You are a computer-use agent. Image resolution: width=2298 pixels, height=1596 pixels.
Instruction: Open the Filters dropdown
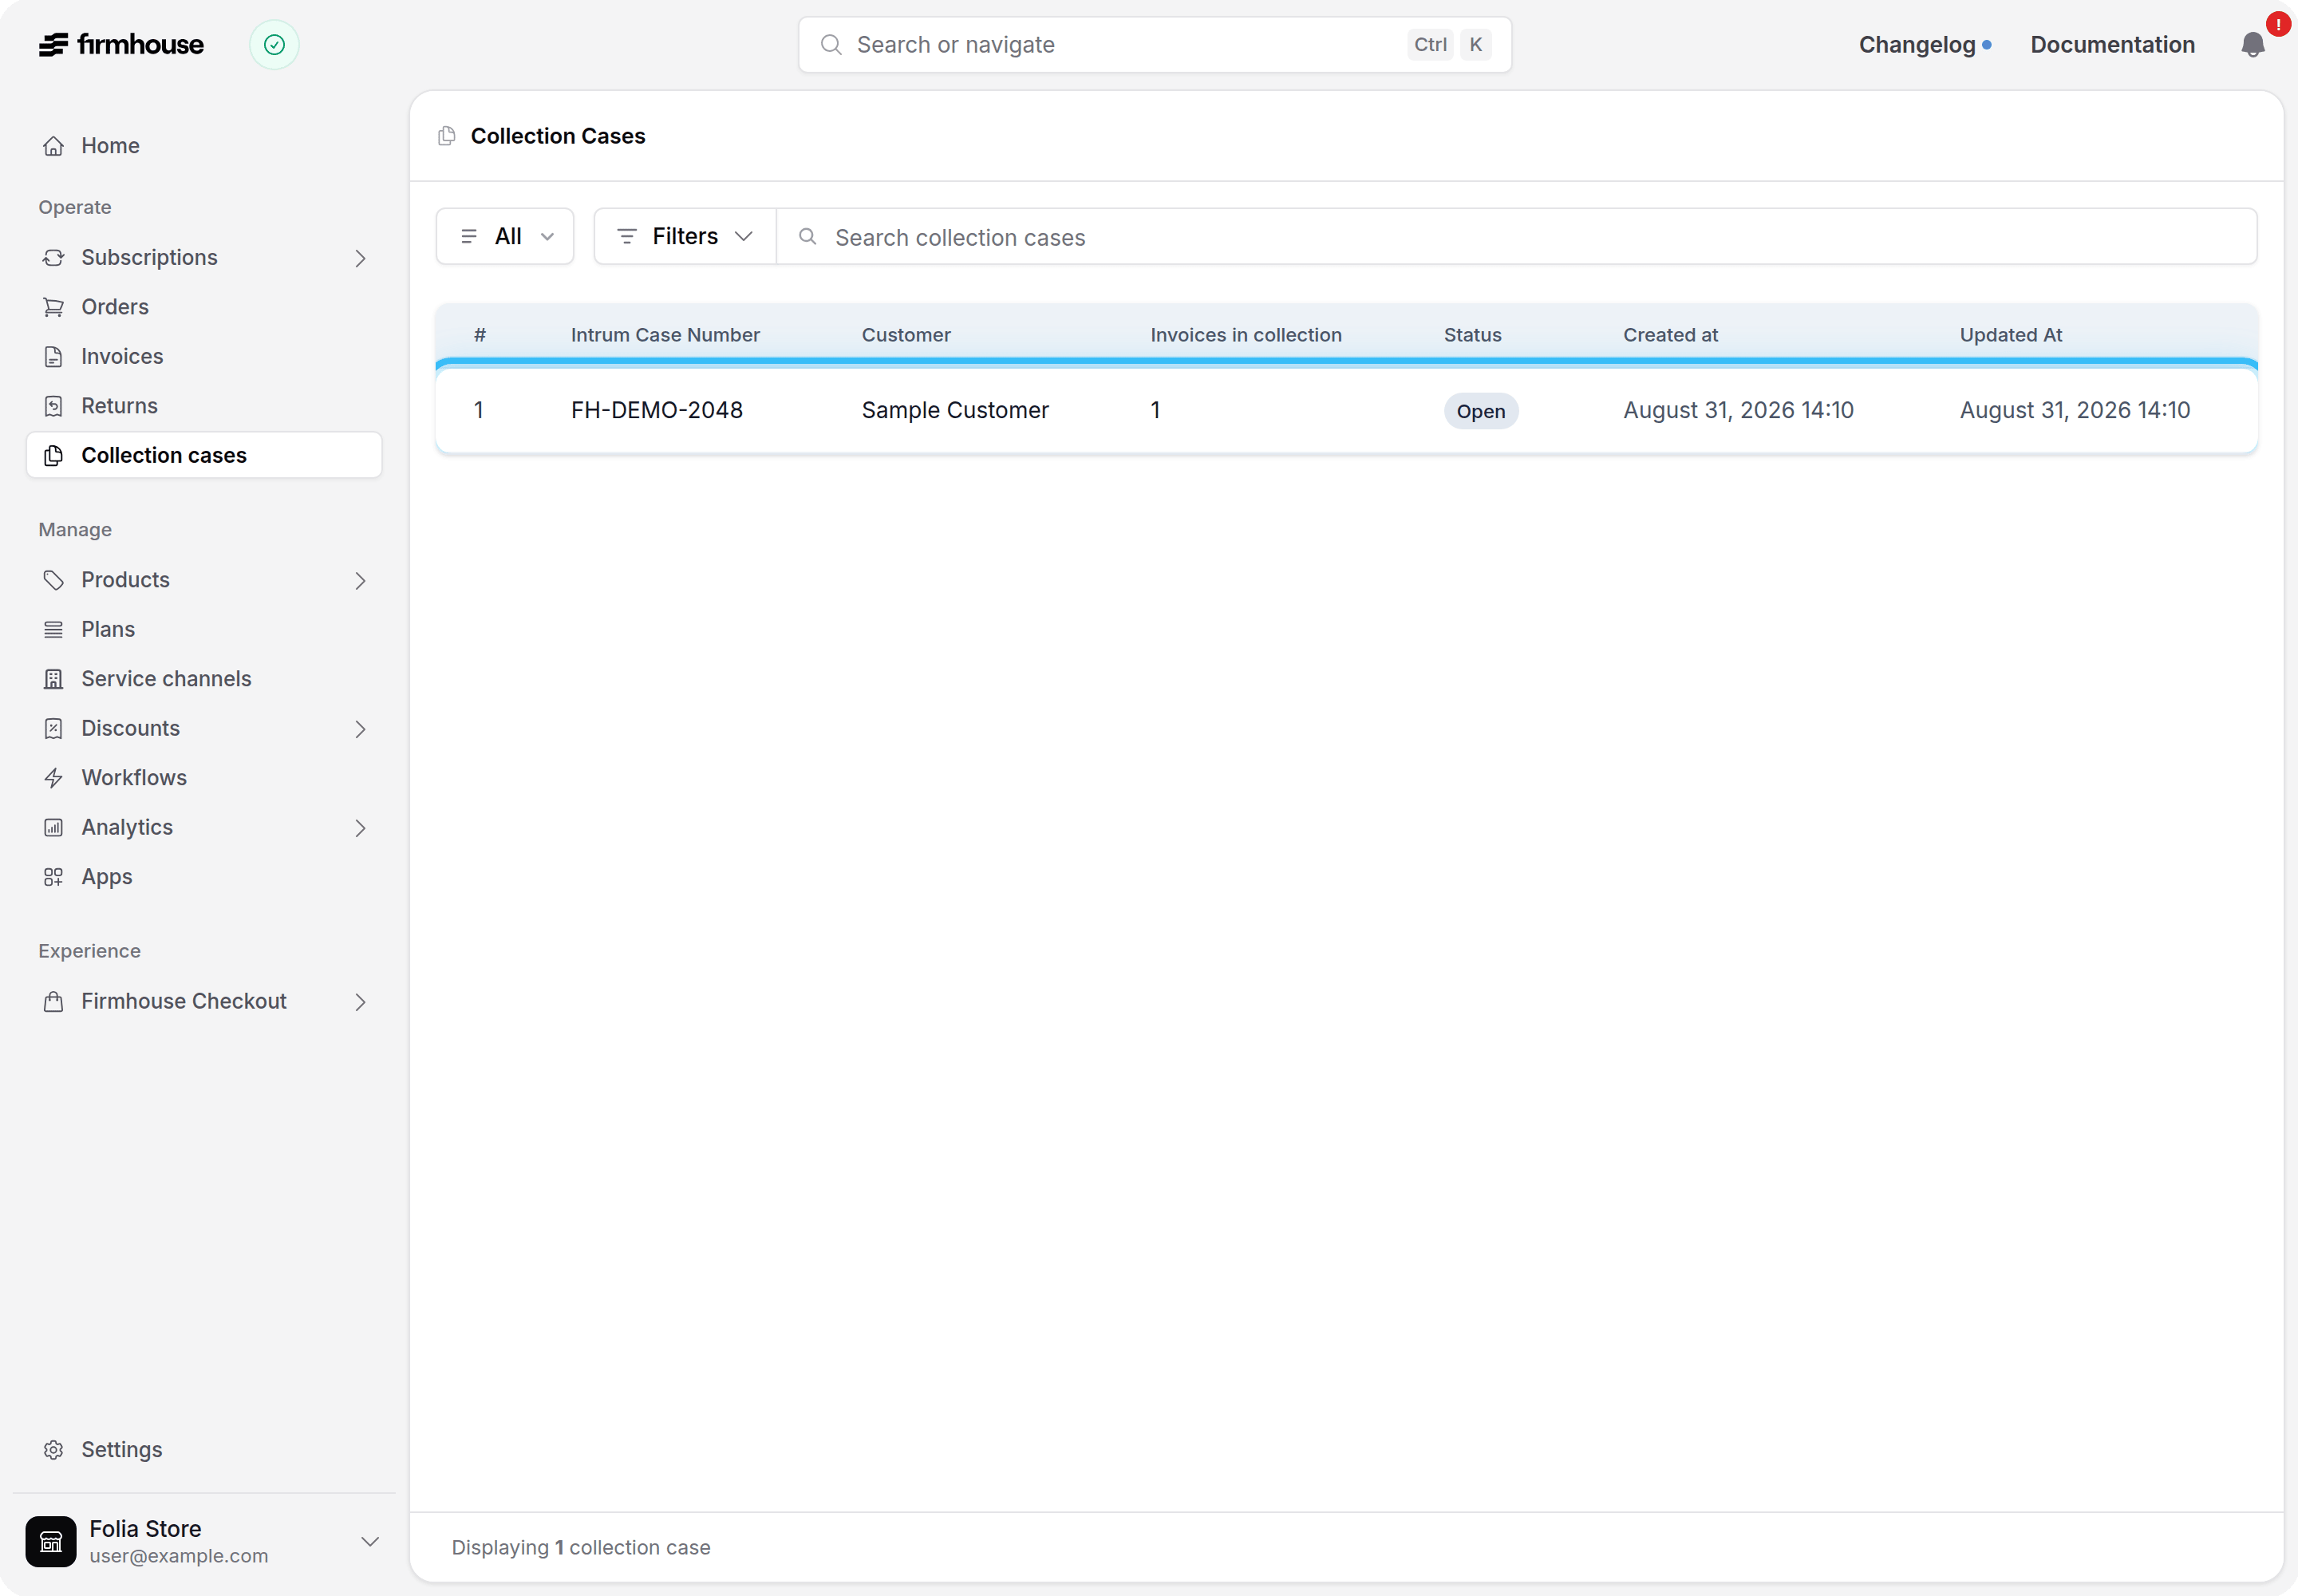pyautogui.click(x=685, y=237)
